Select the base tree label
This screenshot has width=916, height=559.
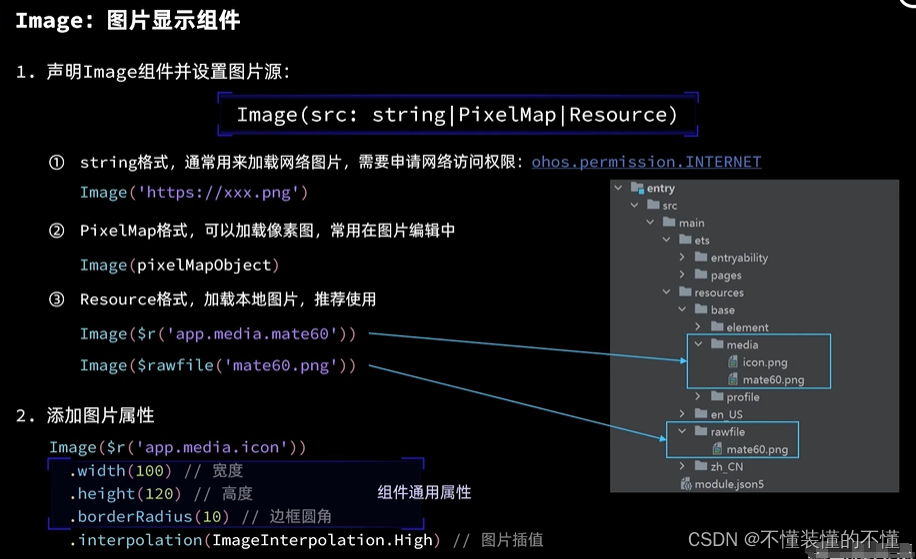[723, 310]
